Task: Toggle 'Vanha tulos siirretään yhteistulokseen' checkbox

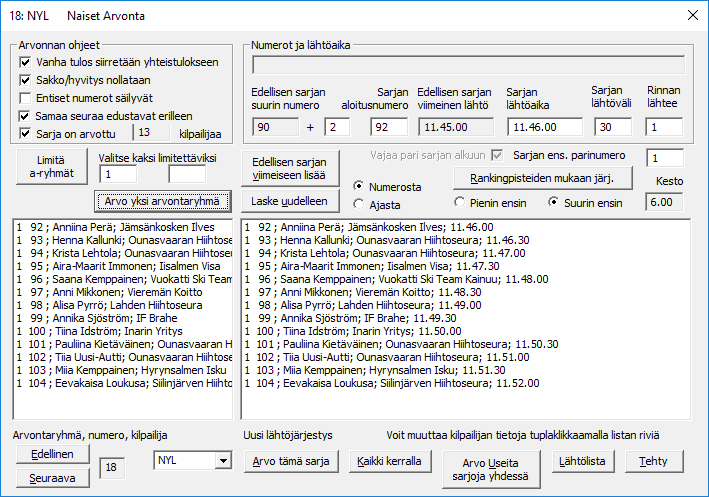Action: (x=26, y=62)
